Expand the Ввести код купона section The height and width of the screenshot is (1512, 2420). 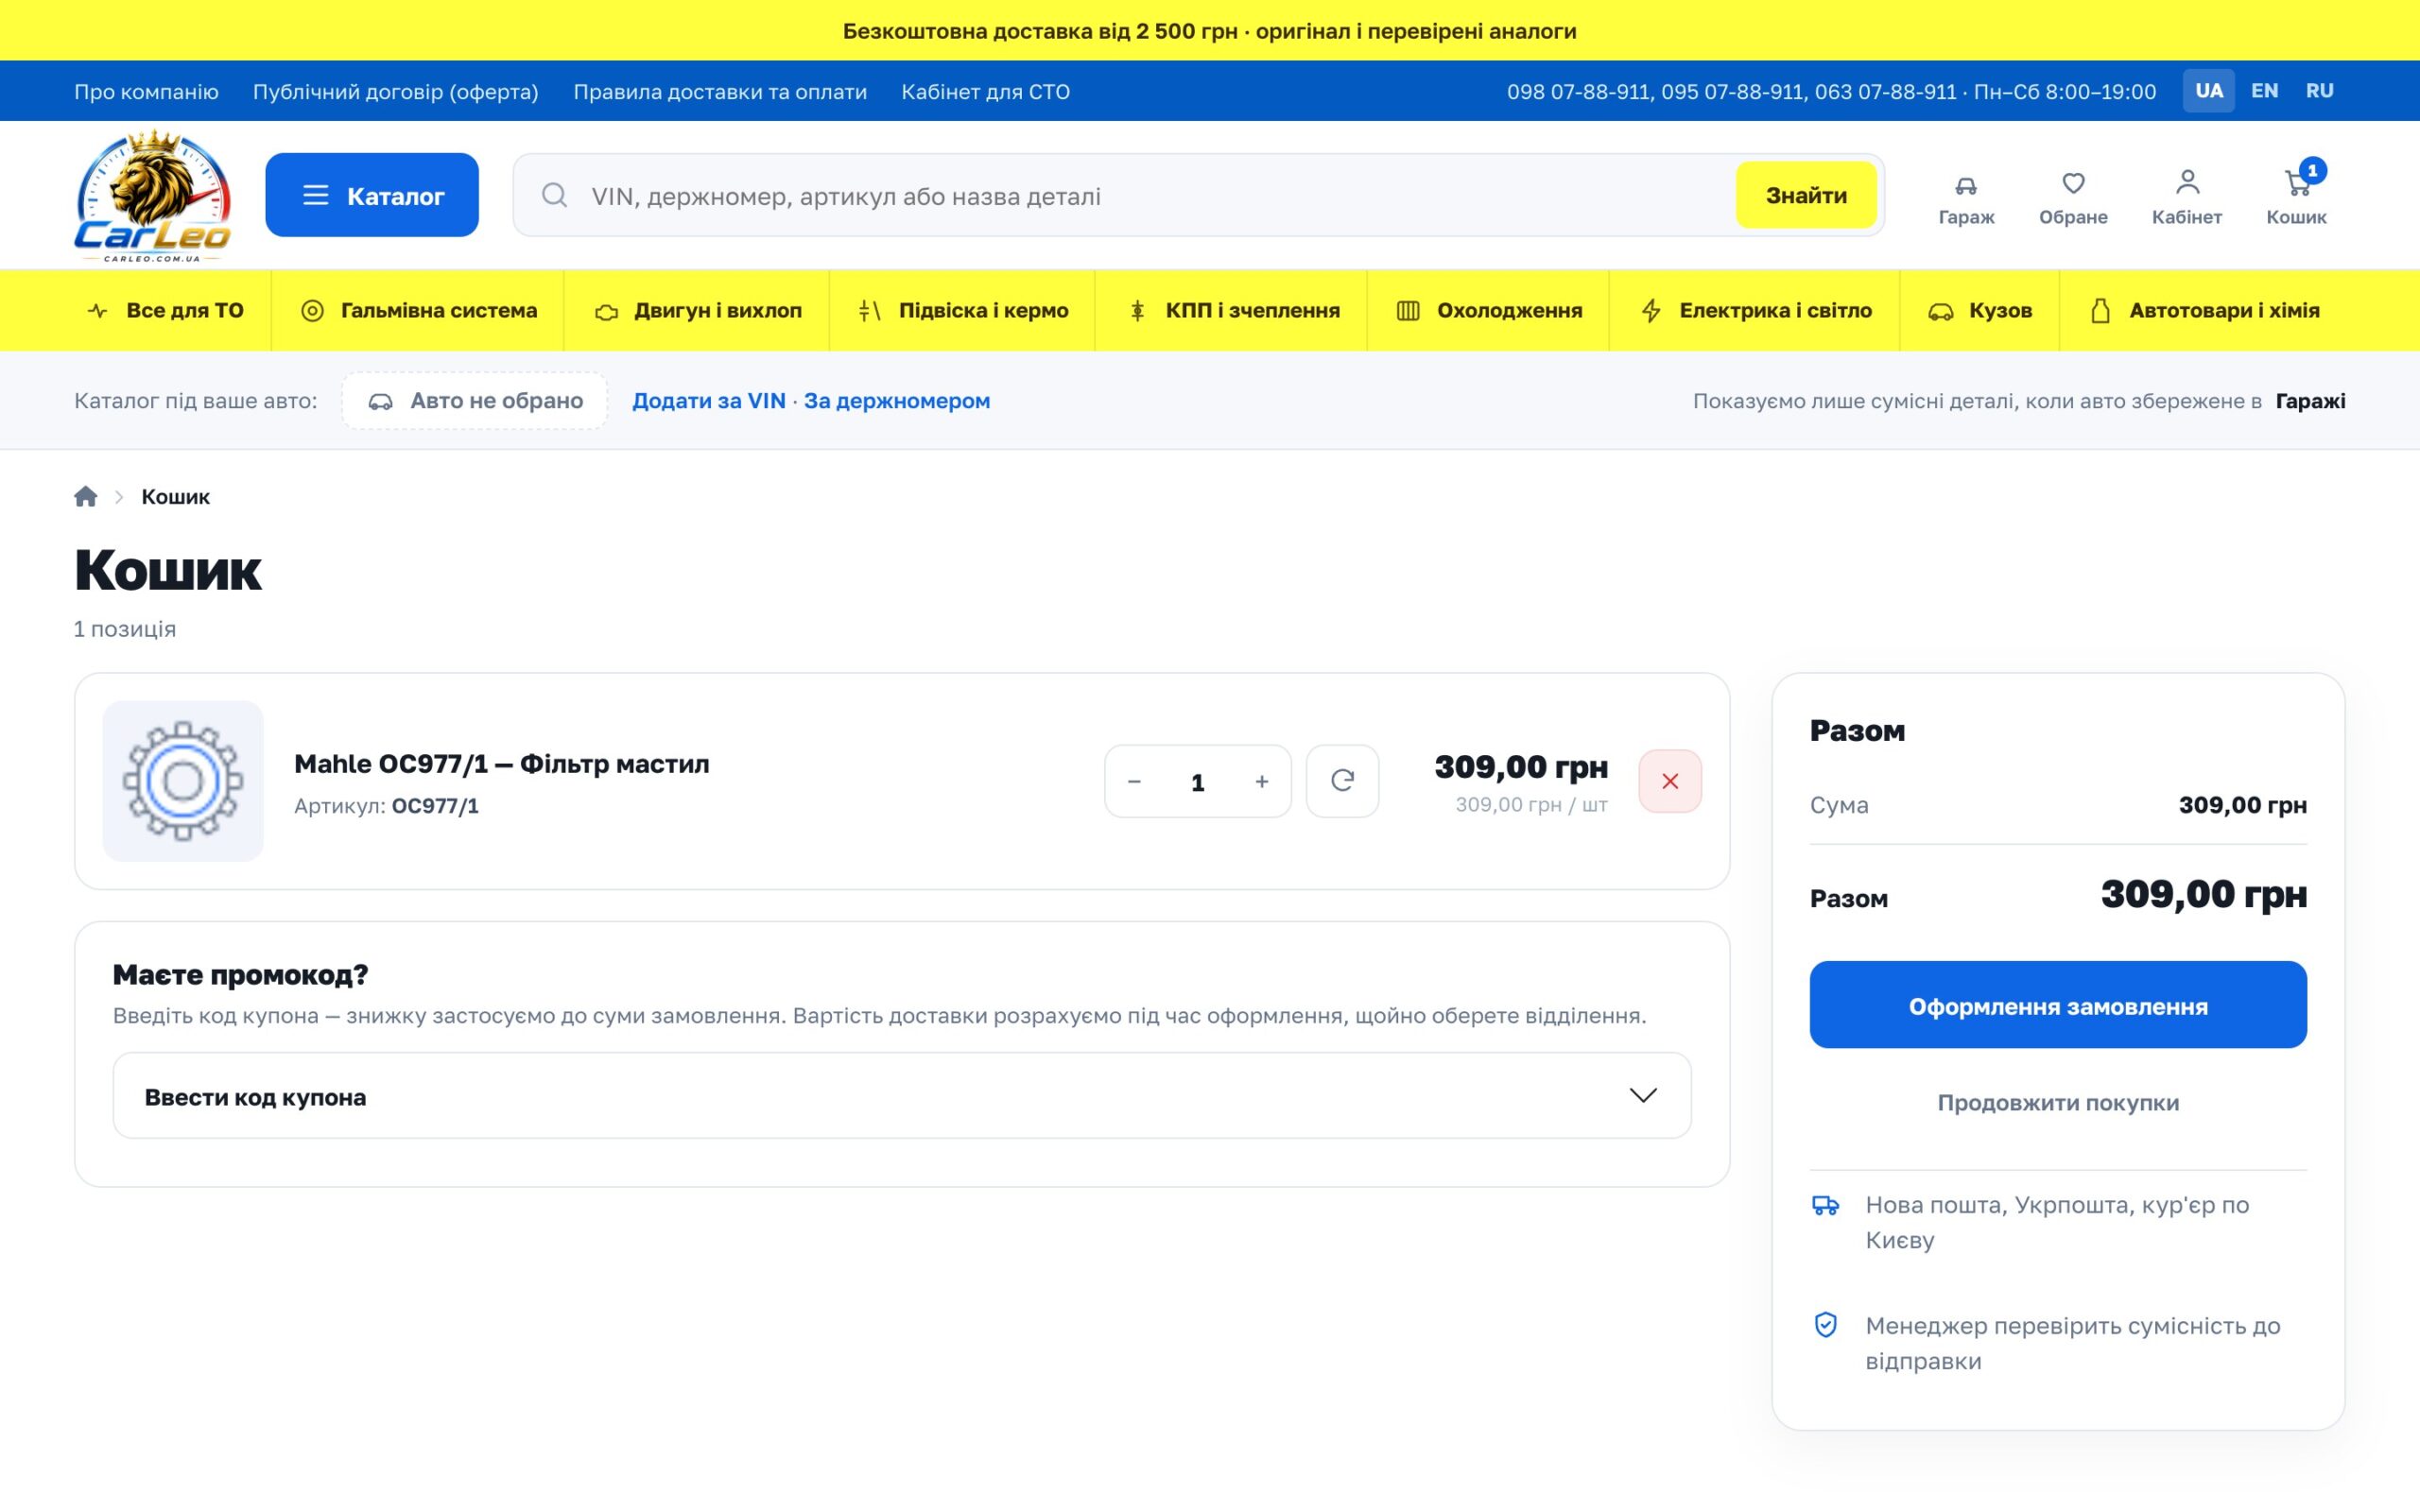click(x=901, y=1096)
